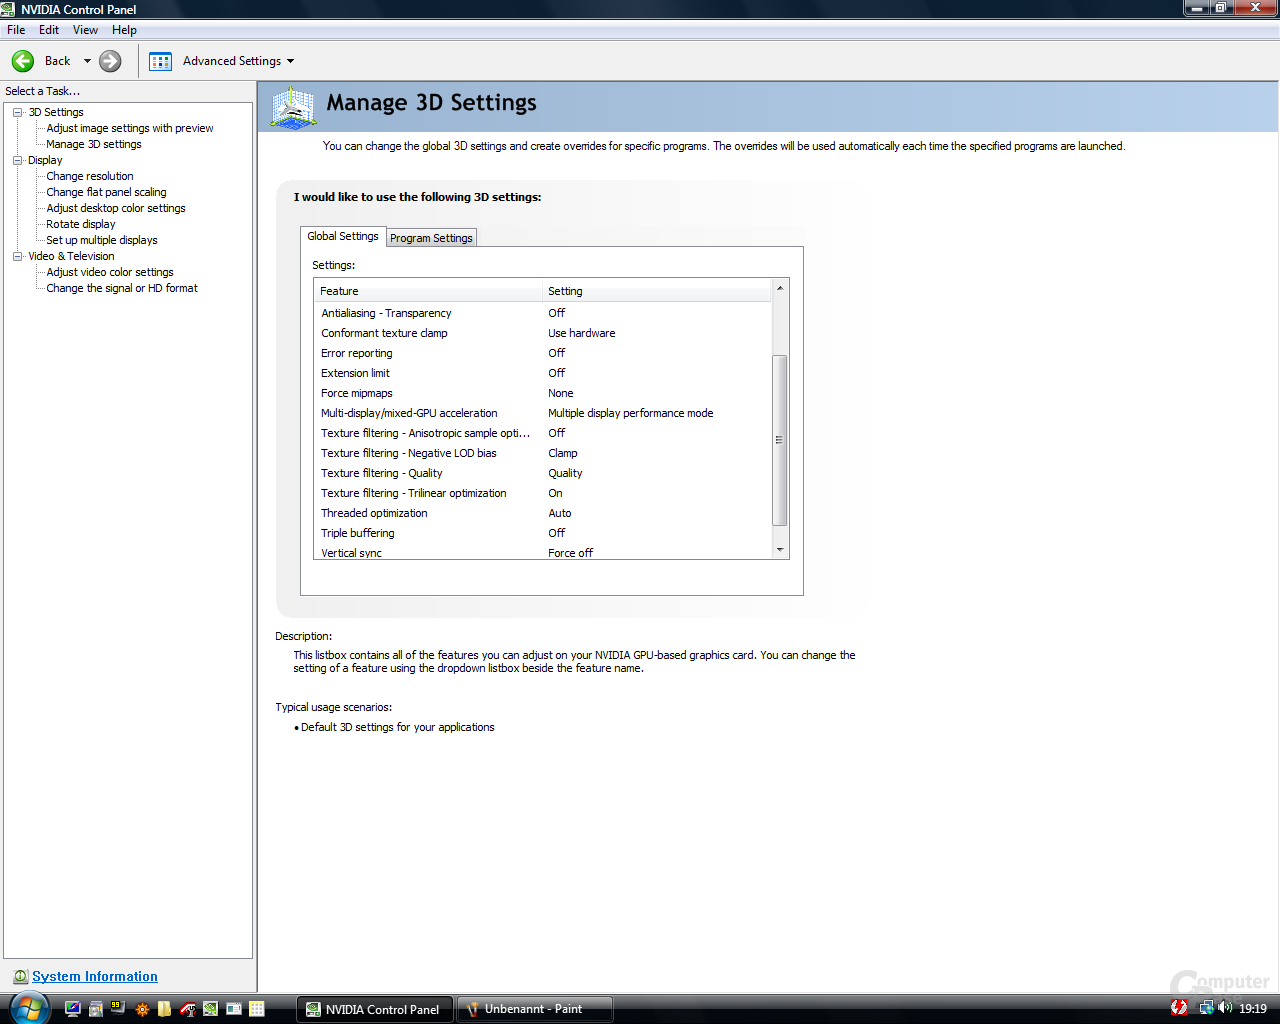1280x1024 pixels.
Task: Select the Force mipmaps row
Action: click(543, 393)
